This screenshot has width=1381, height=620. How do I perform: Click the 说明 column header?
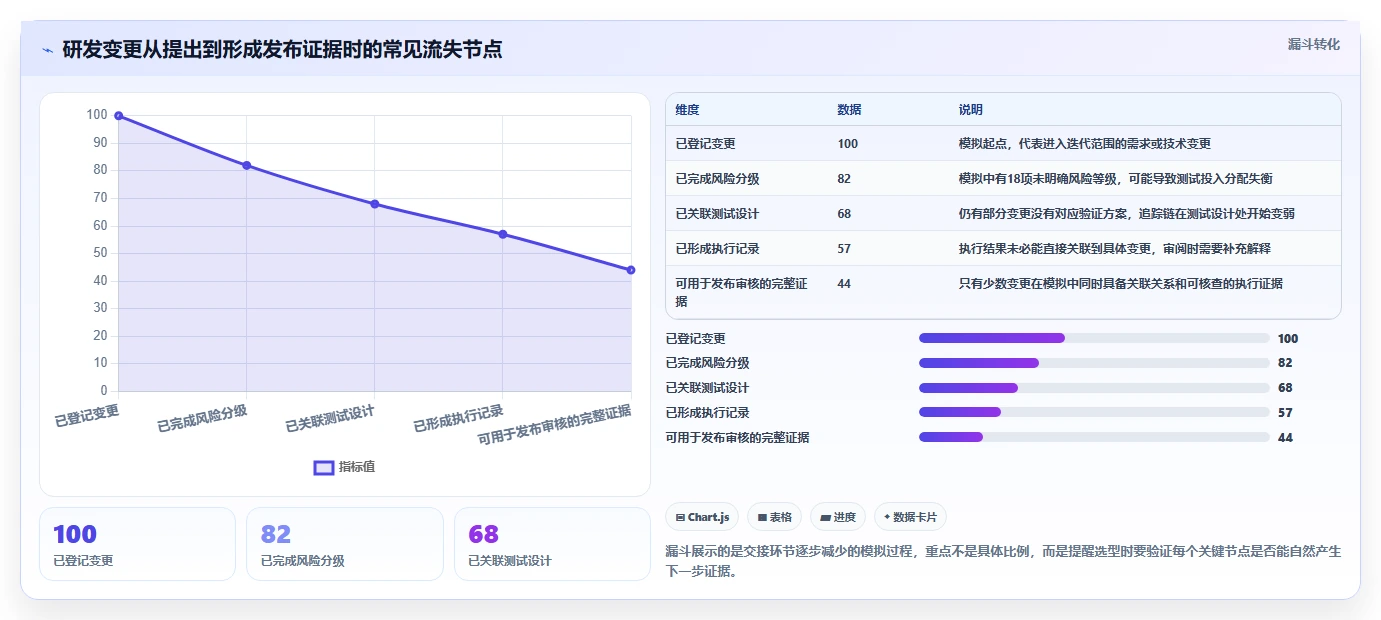[970, 110]
